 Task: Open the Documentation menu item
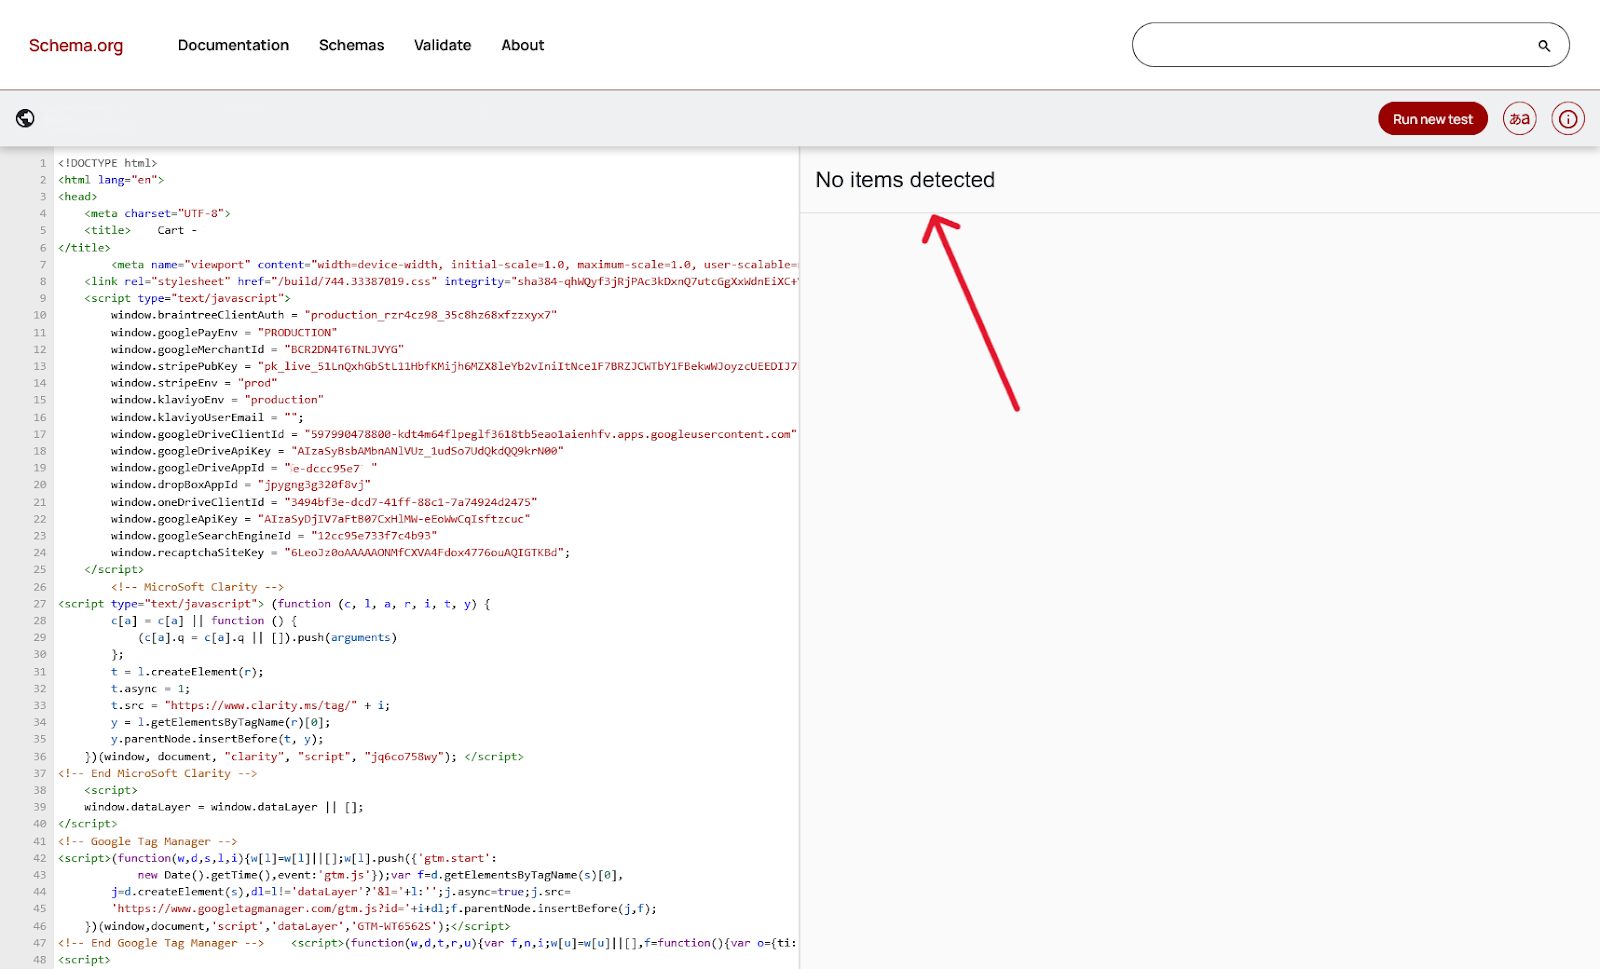tap(233, 45)
